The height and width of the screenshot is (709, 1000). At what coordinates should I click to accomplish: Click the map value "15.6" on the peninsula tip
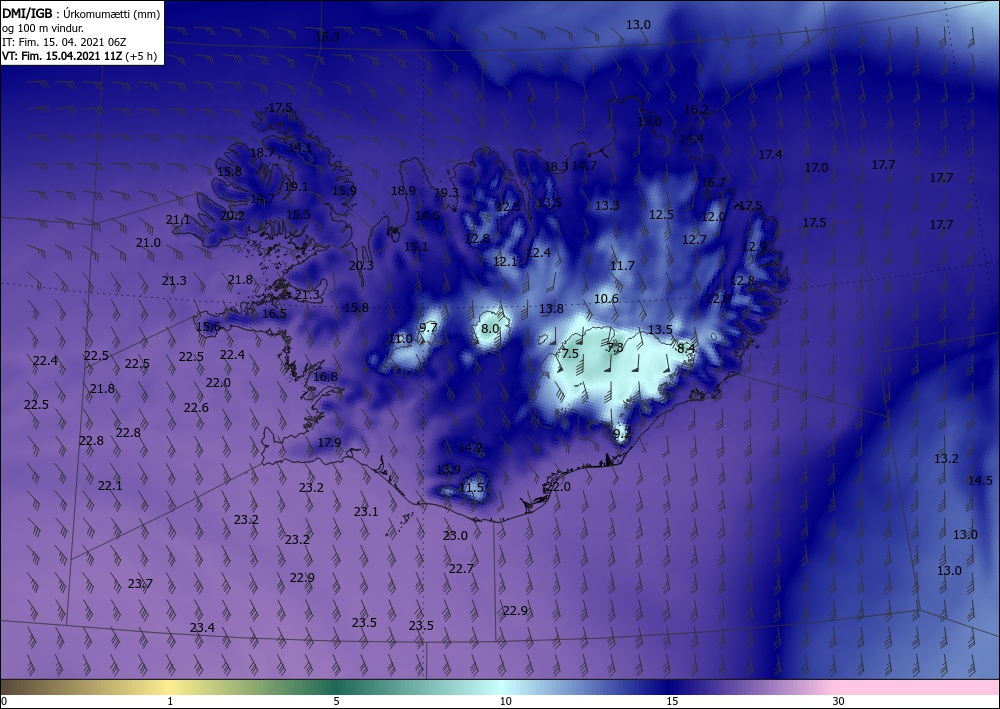coord(208,327)
